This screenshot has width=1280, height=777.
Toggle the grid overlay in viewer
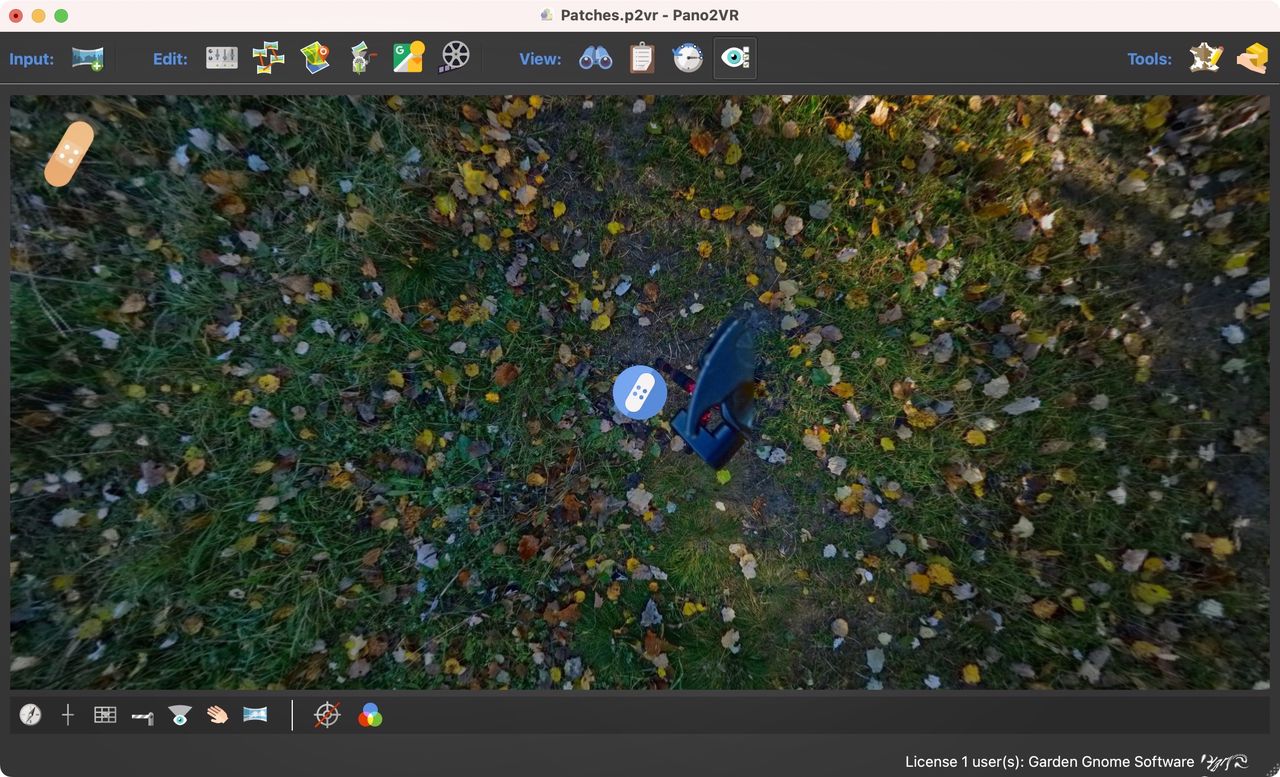tap(105, 715)
